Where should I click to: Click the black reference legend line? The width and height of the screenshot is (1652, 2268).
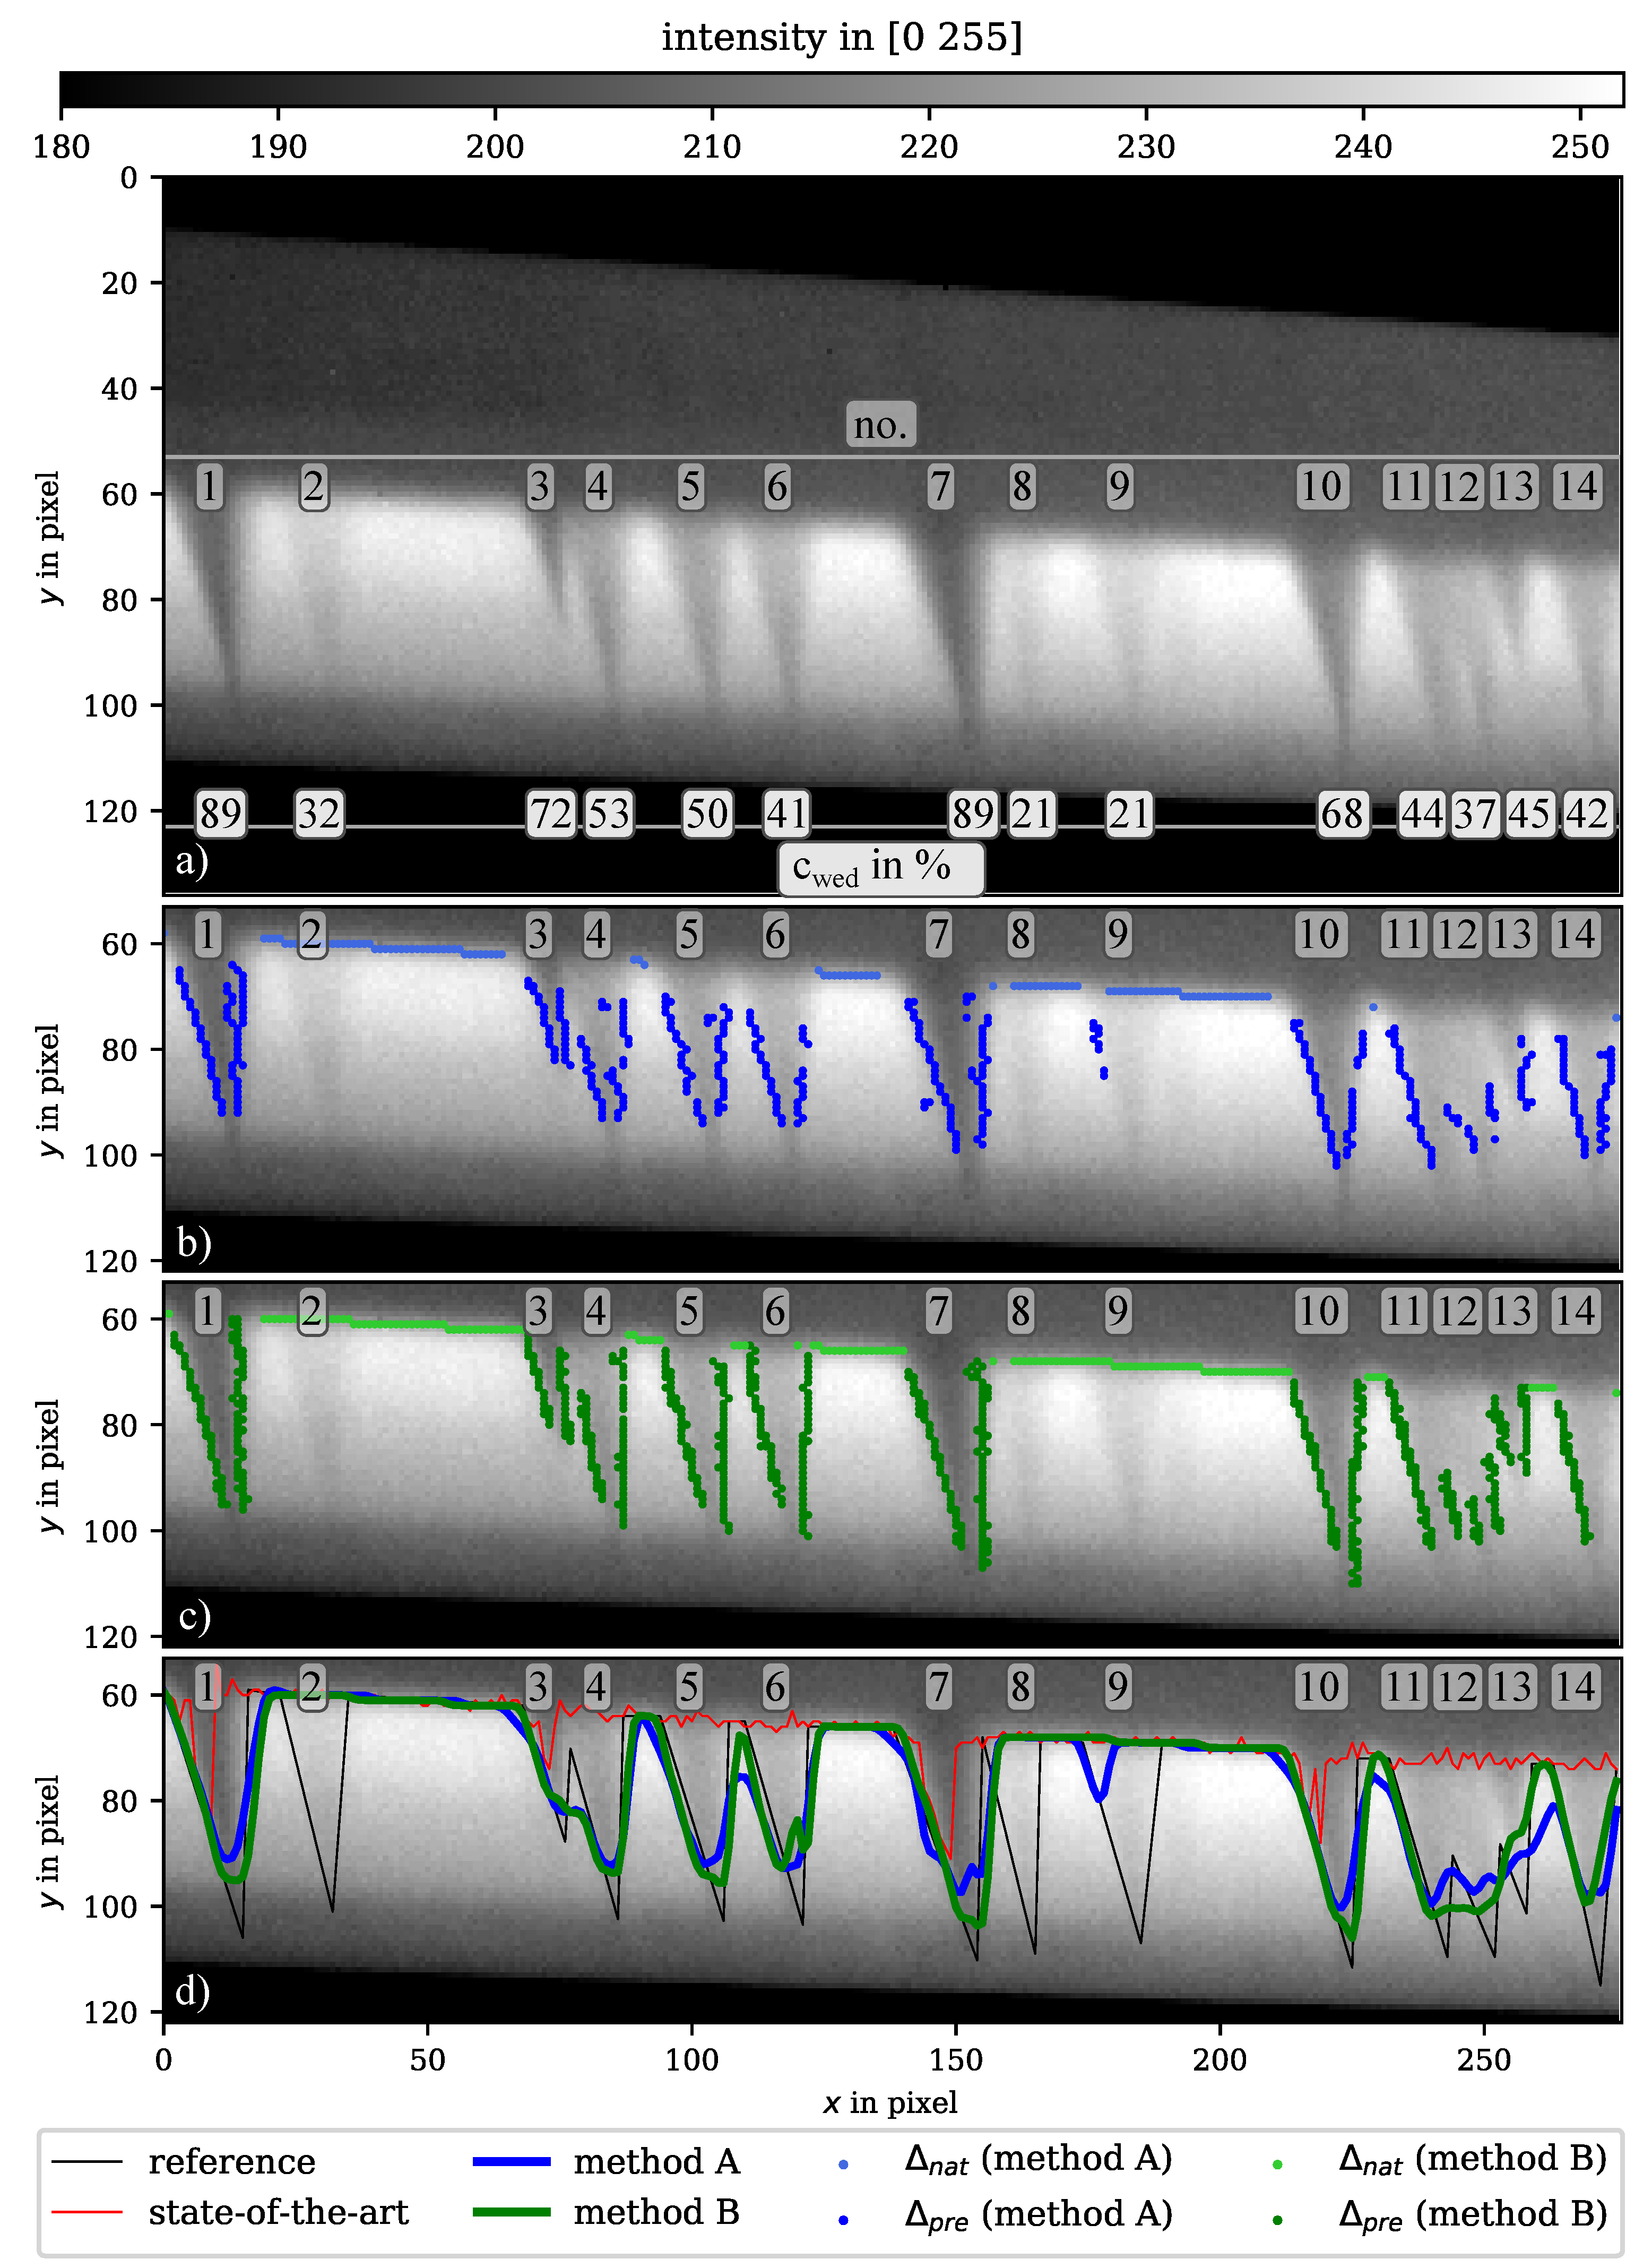(x=87, y=2162)
